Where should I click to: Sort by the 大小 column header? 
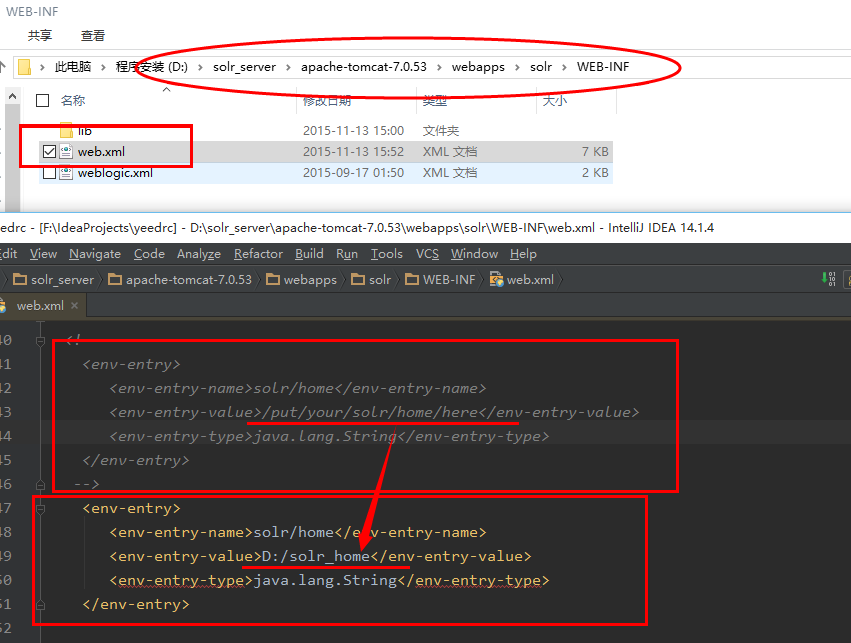tap(555, 100)
